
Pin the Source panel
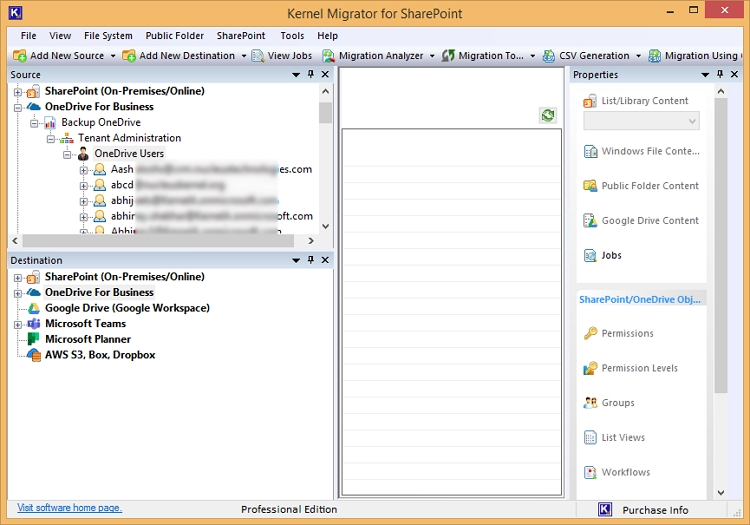click(x=310, y=75)
